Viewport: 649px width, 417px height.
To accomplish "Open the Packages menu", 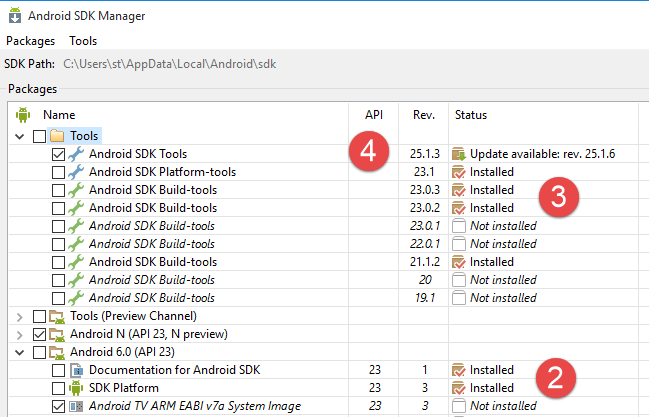I will (31, 41).
